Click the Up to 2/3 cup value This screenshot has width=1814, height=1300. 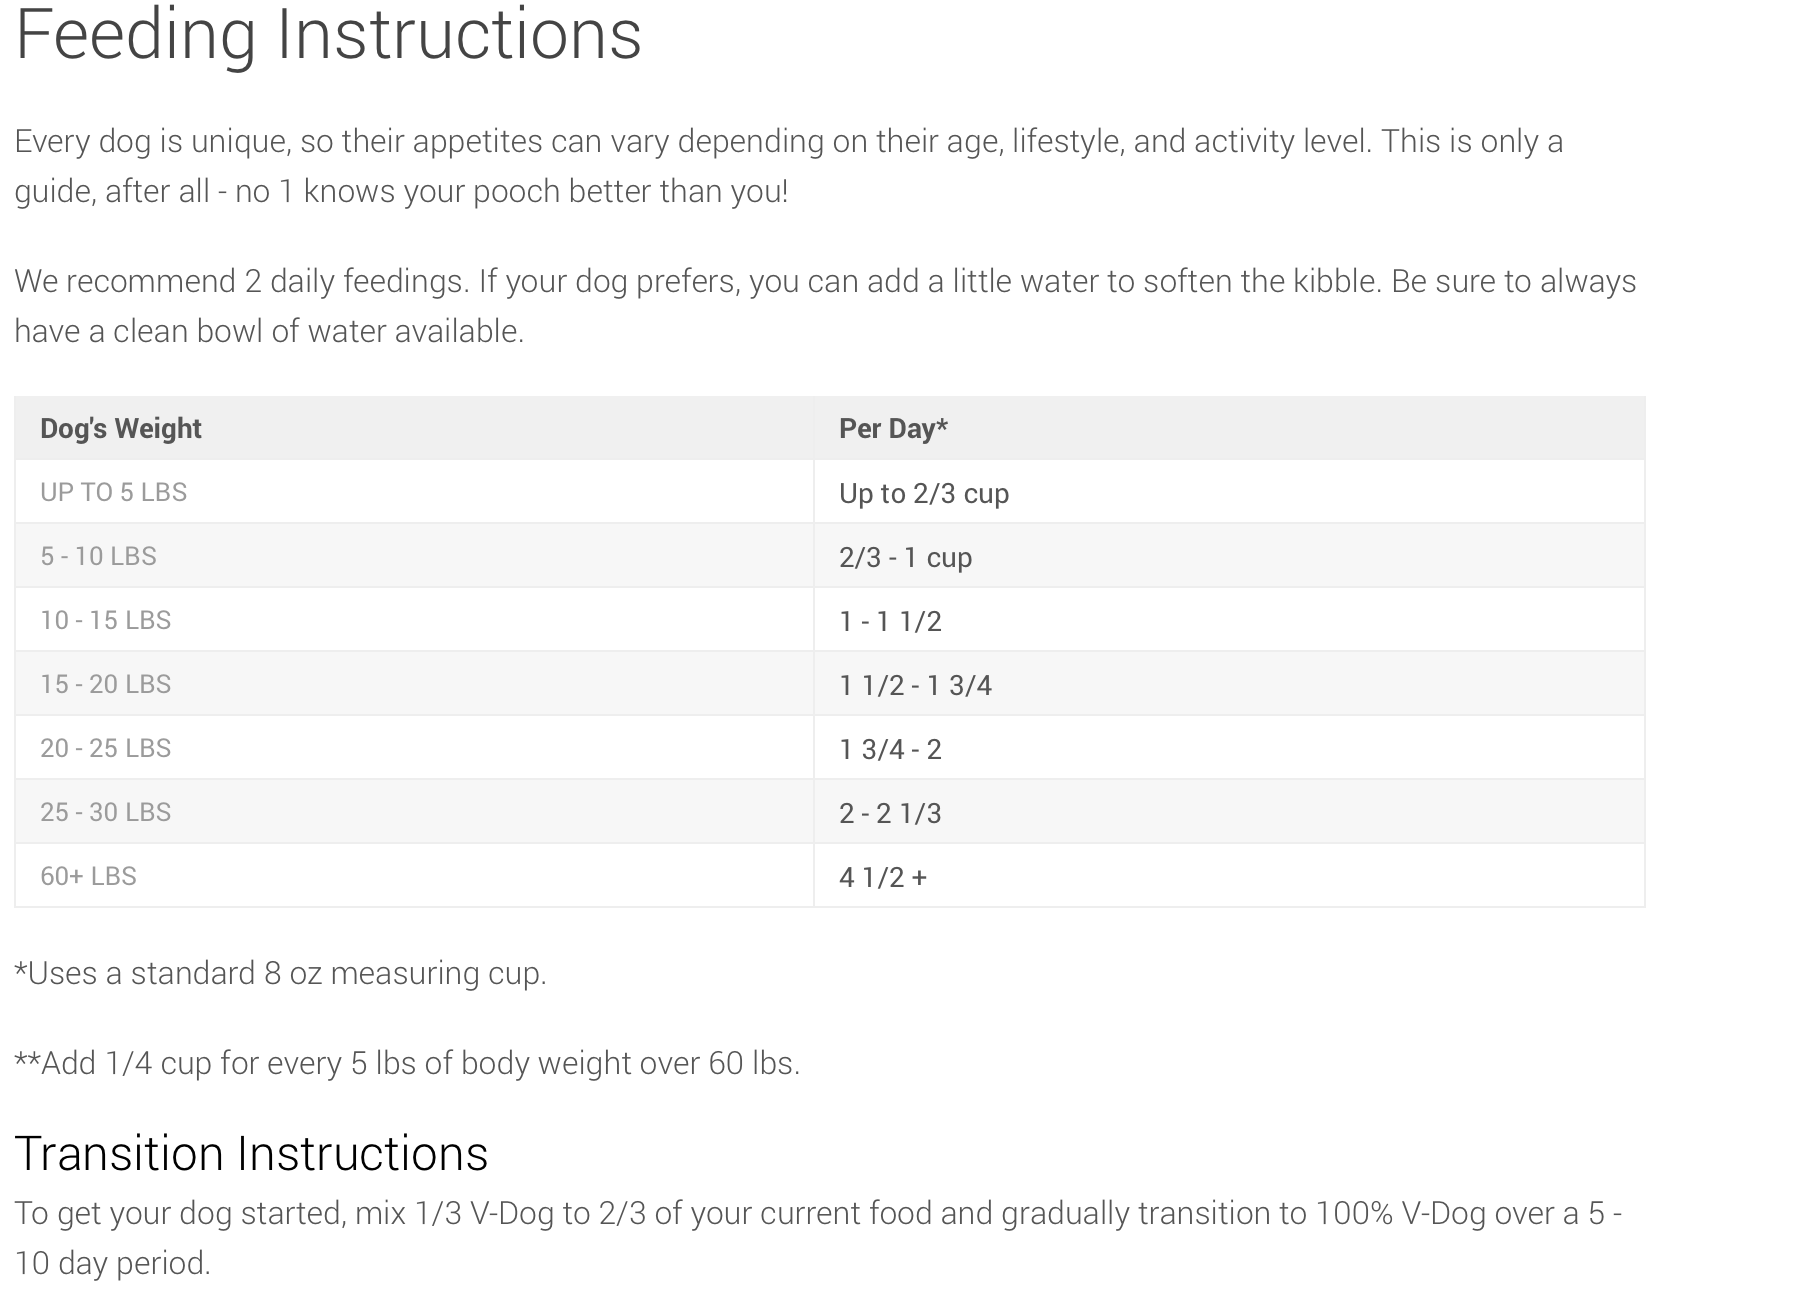(924, 493)
